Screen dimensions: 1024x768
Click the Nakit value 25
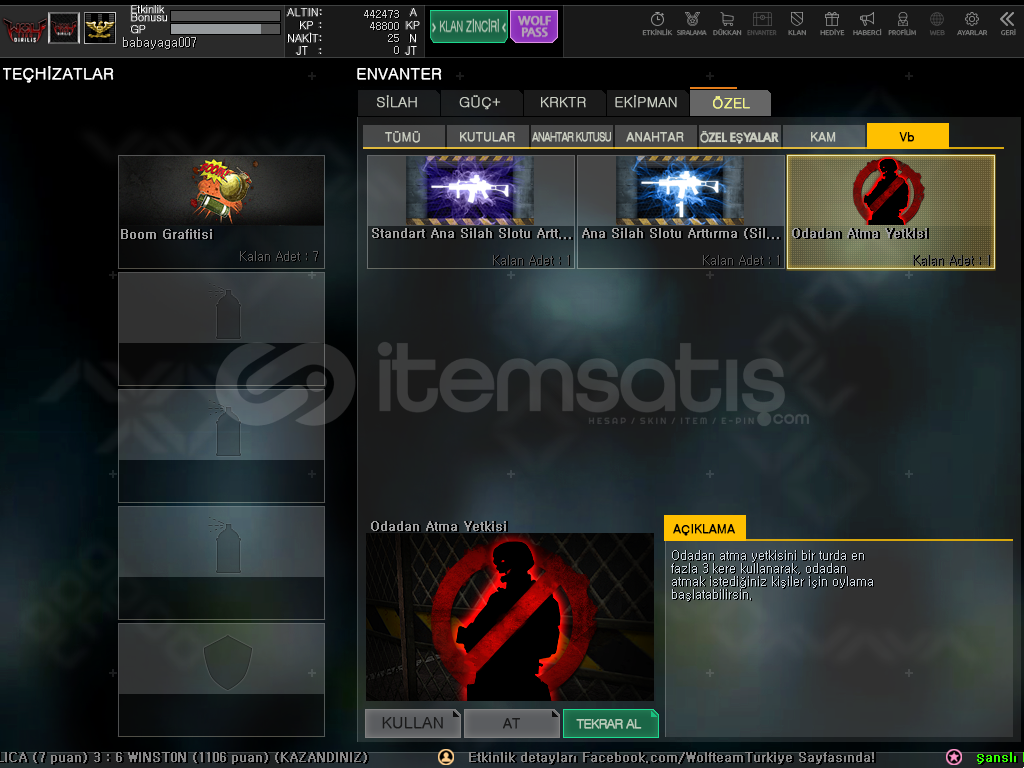393,38
